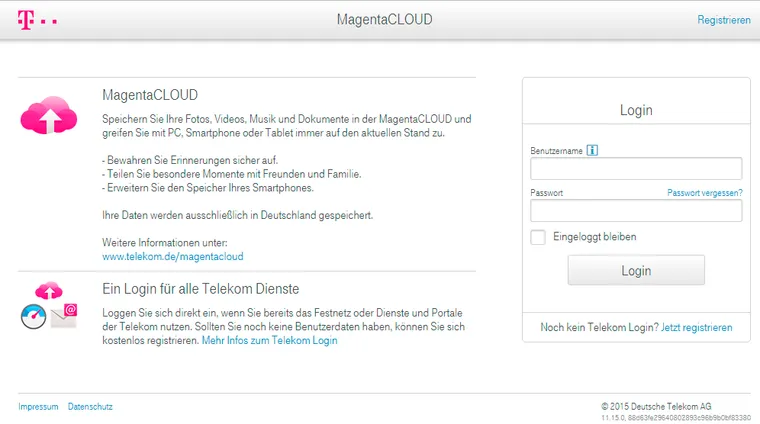The image size is (760, 424).
Task: Click the pink cloud upload icon
Action: [x=48, y=115]
